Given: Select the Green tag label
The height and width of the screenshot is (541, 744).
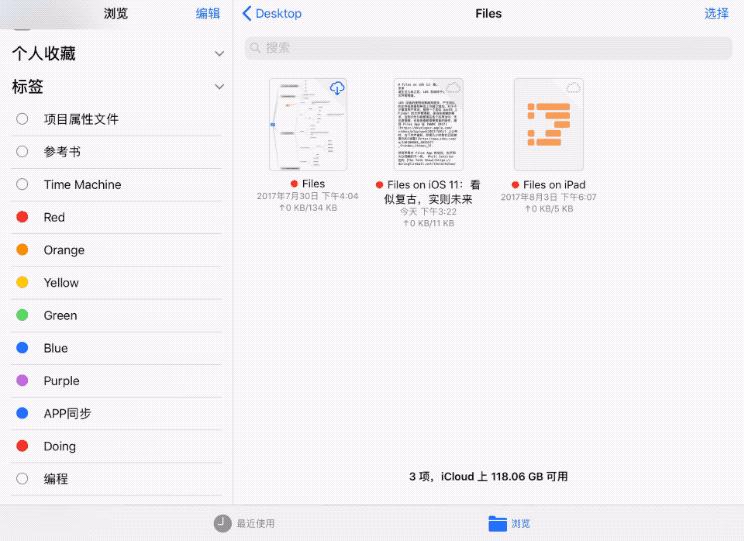Looking at the screenshot, I should click(x=60, y=316).
